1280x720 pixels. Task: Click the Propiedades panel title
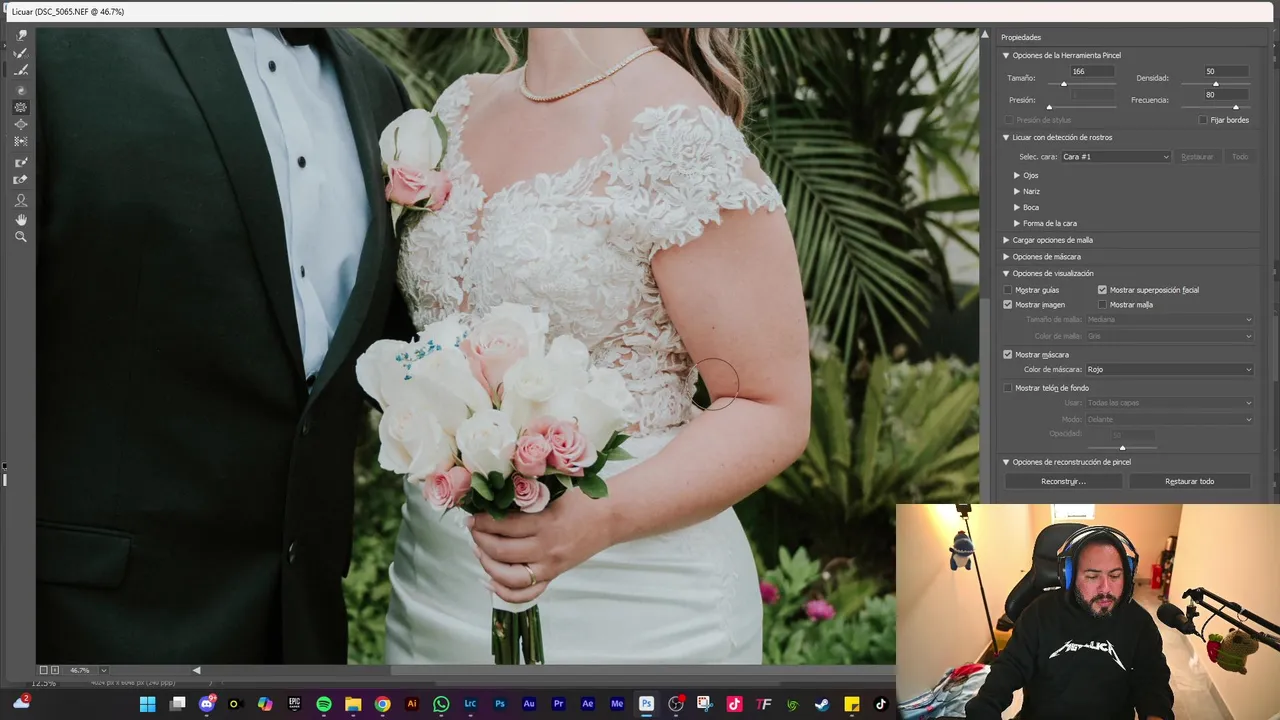pyautogui.click(x=1021, y=37)
